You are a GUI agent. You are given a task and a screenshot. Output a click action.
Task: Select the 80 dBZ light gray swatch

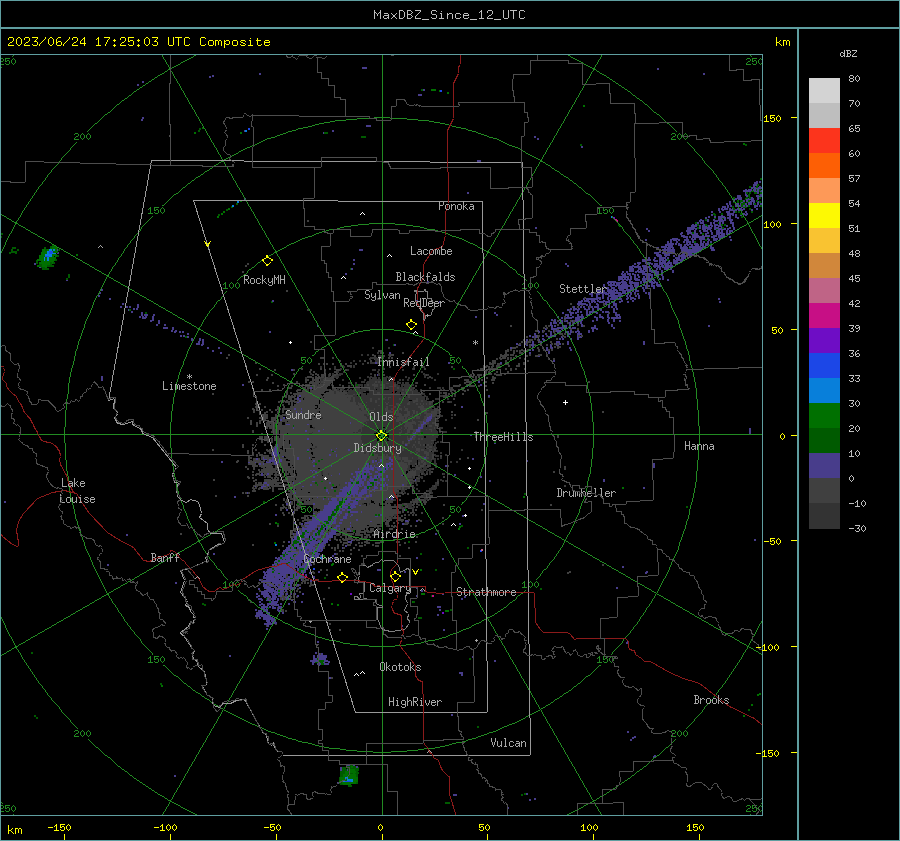point(824,90)
